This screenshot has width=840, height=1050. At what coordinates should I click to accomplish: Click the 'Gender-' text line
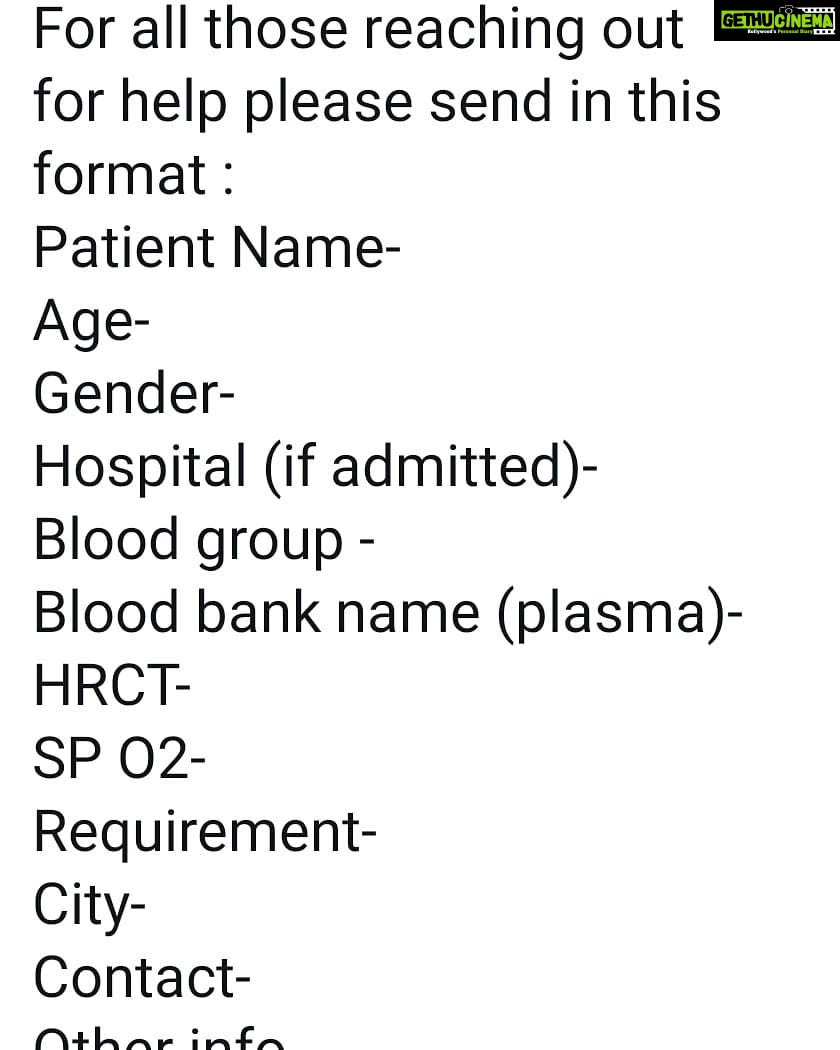pos(134,394)
